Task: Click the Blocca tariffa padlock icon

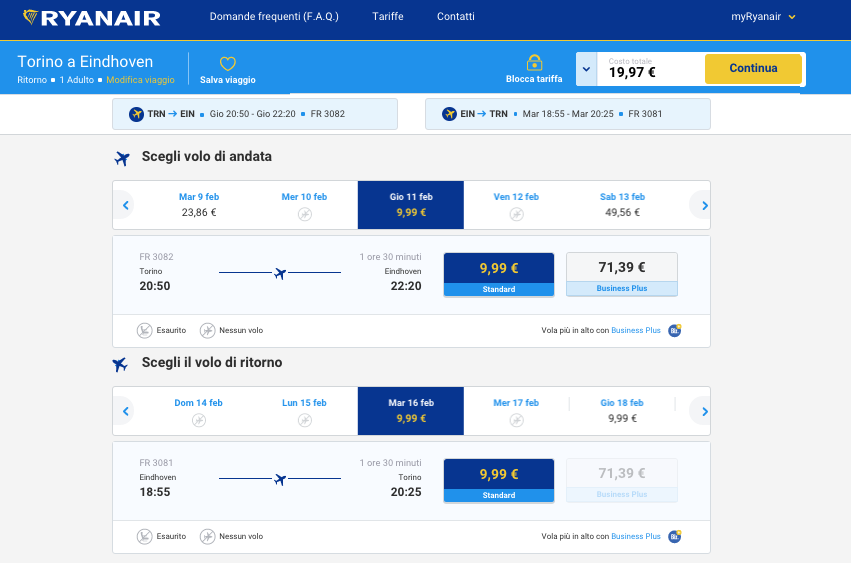Action: (x=534, y=62)
